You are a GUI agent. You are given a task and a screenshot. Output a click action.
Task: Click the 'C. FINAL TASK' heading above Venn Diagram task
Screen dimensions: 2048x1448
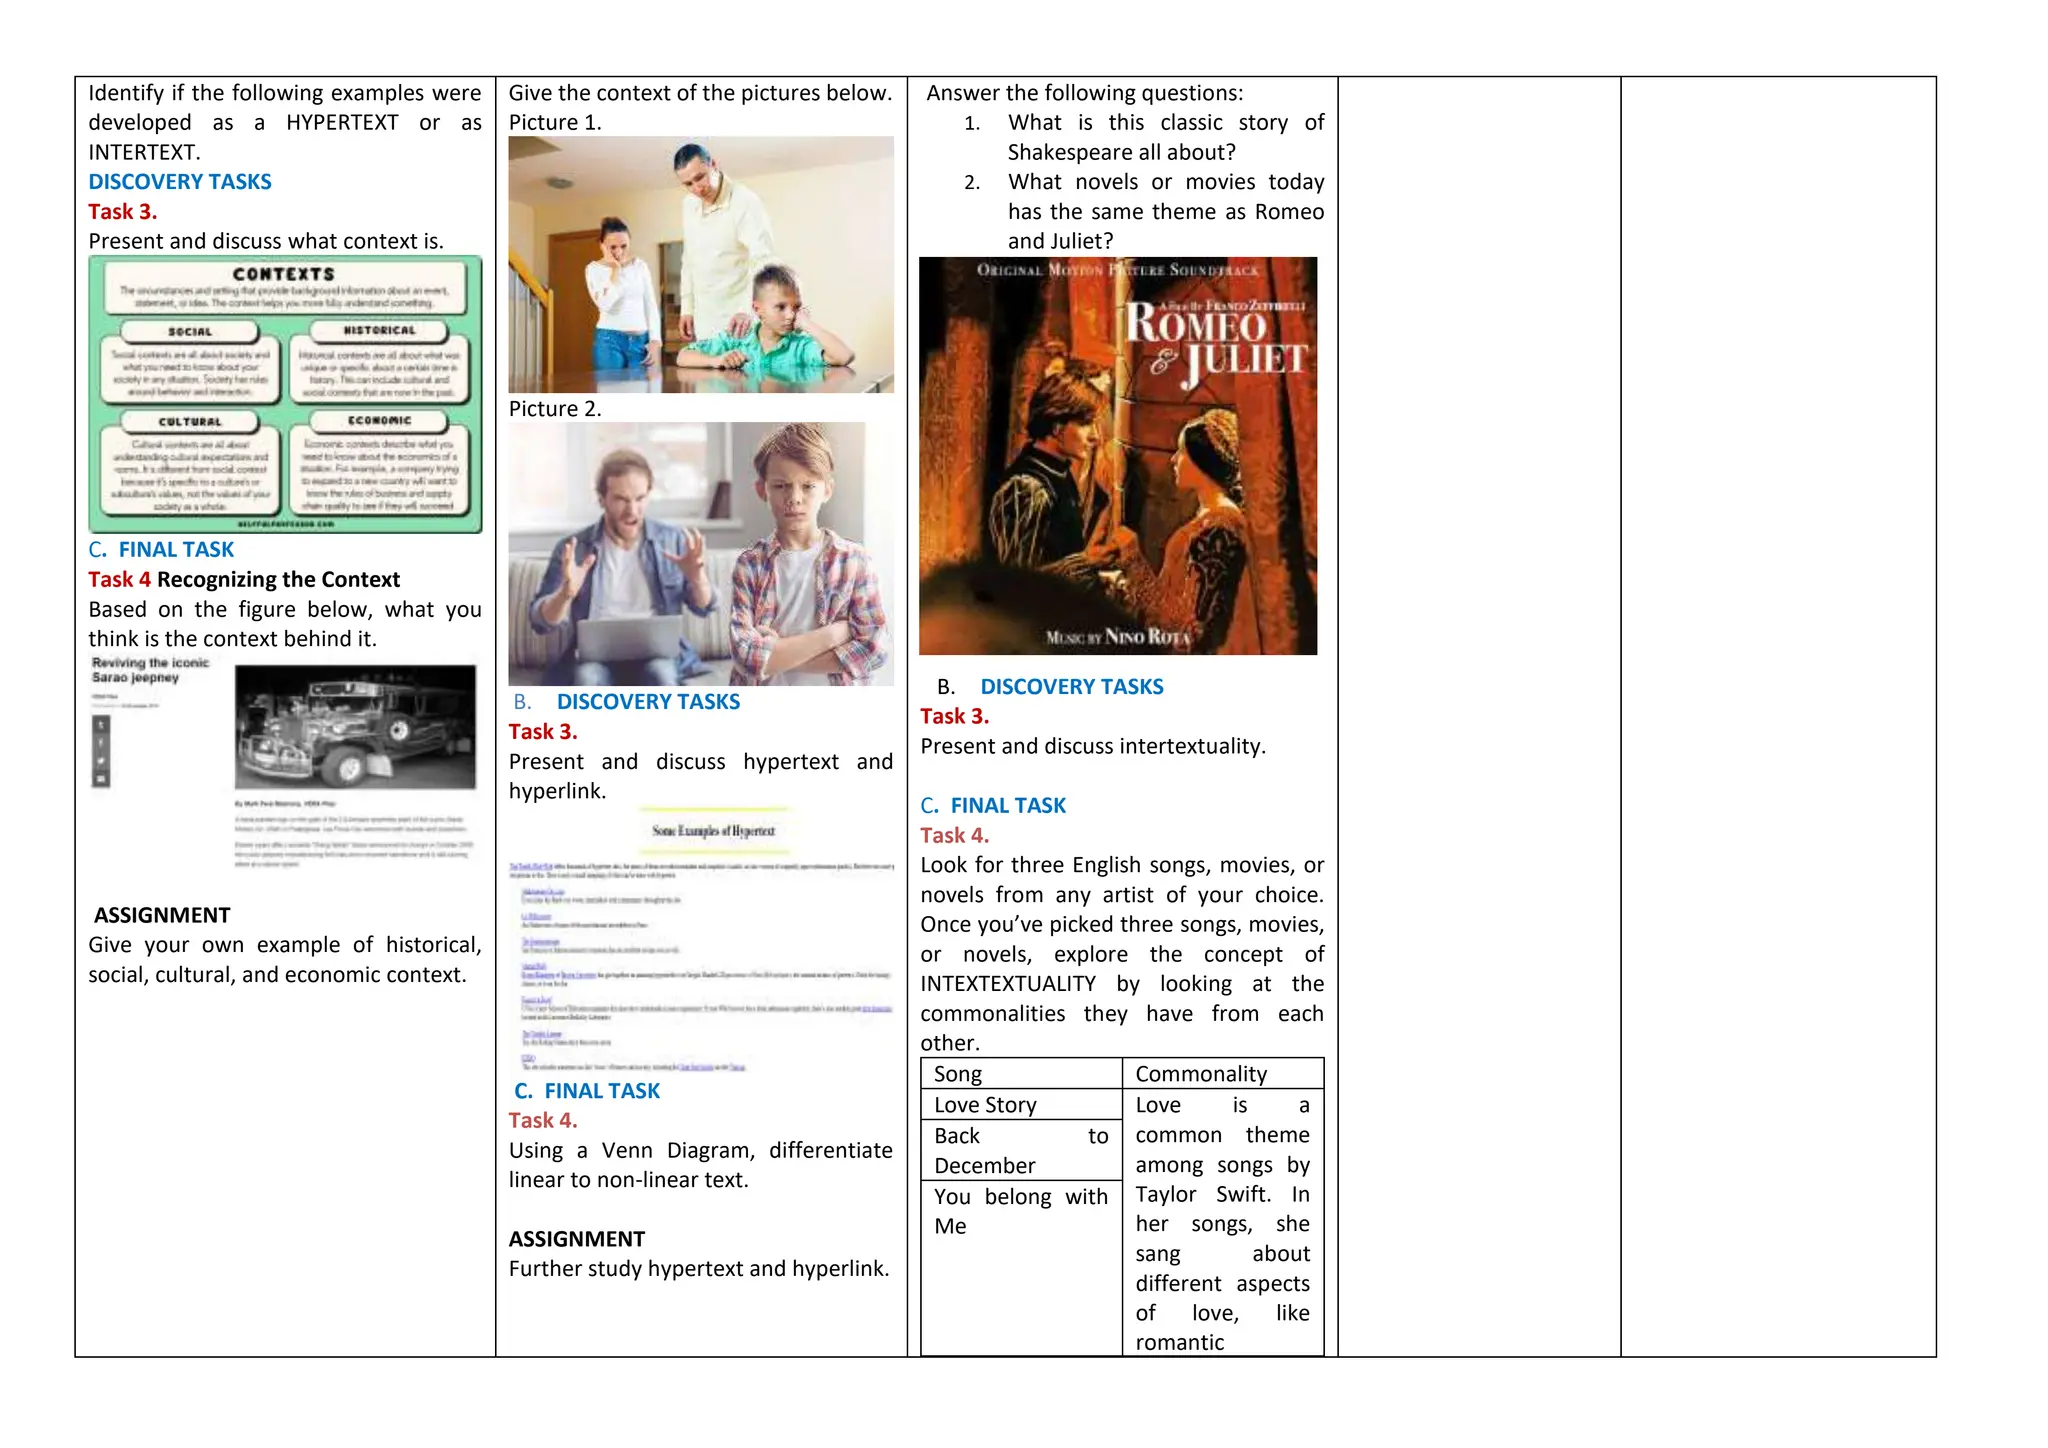(x=587, y=1091)
